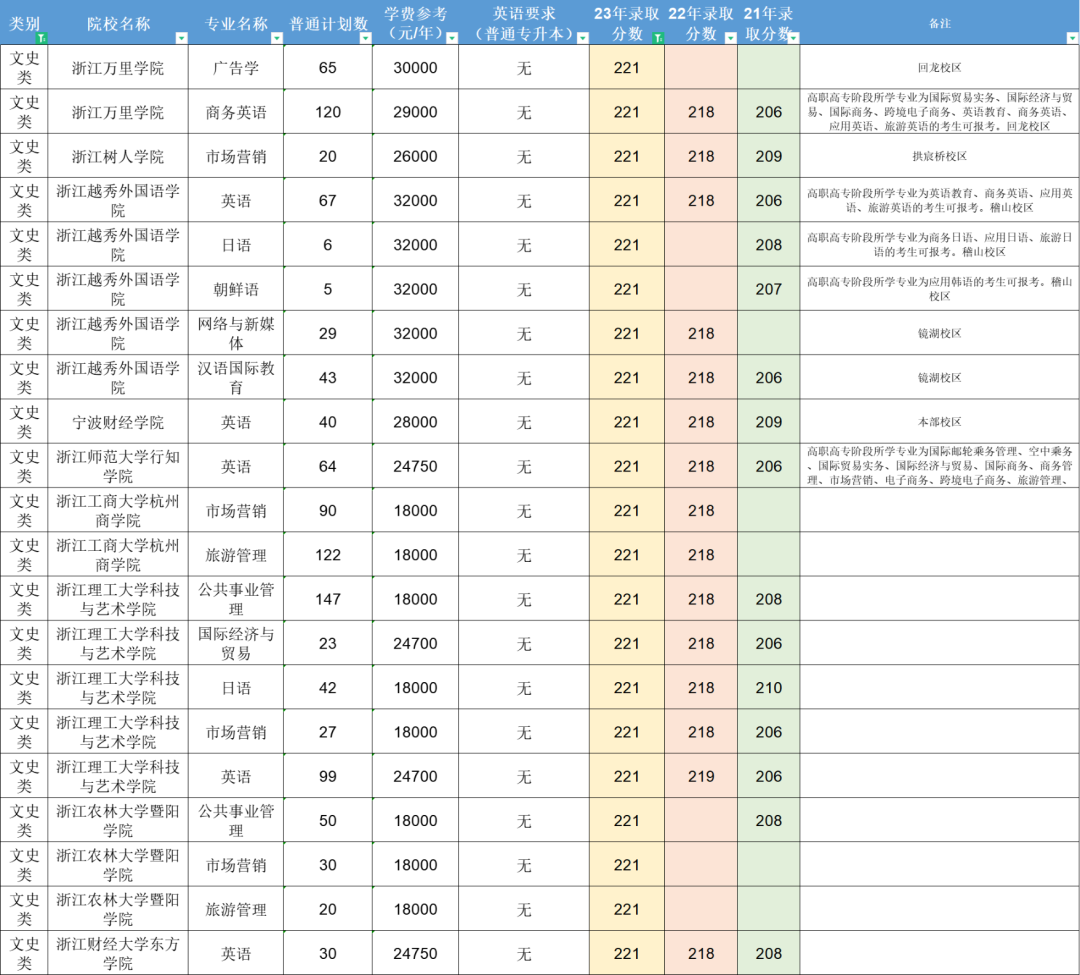
Task: Open the 23年录取分数 column filter dropdown
Action: coord(658,38)
